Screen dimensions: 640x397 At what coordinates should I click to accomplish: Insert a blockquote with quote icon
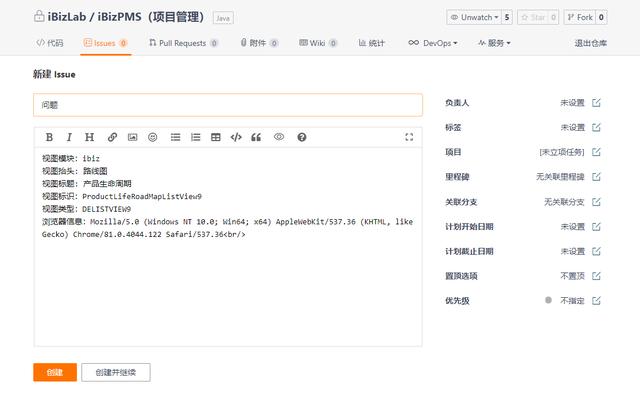[x=256, y=137]
